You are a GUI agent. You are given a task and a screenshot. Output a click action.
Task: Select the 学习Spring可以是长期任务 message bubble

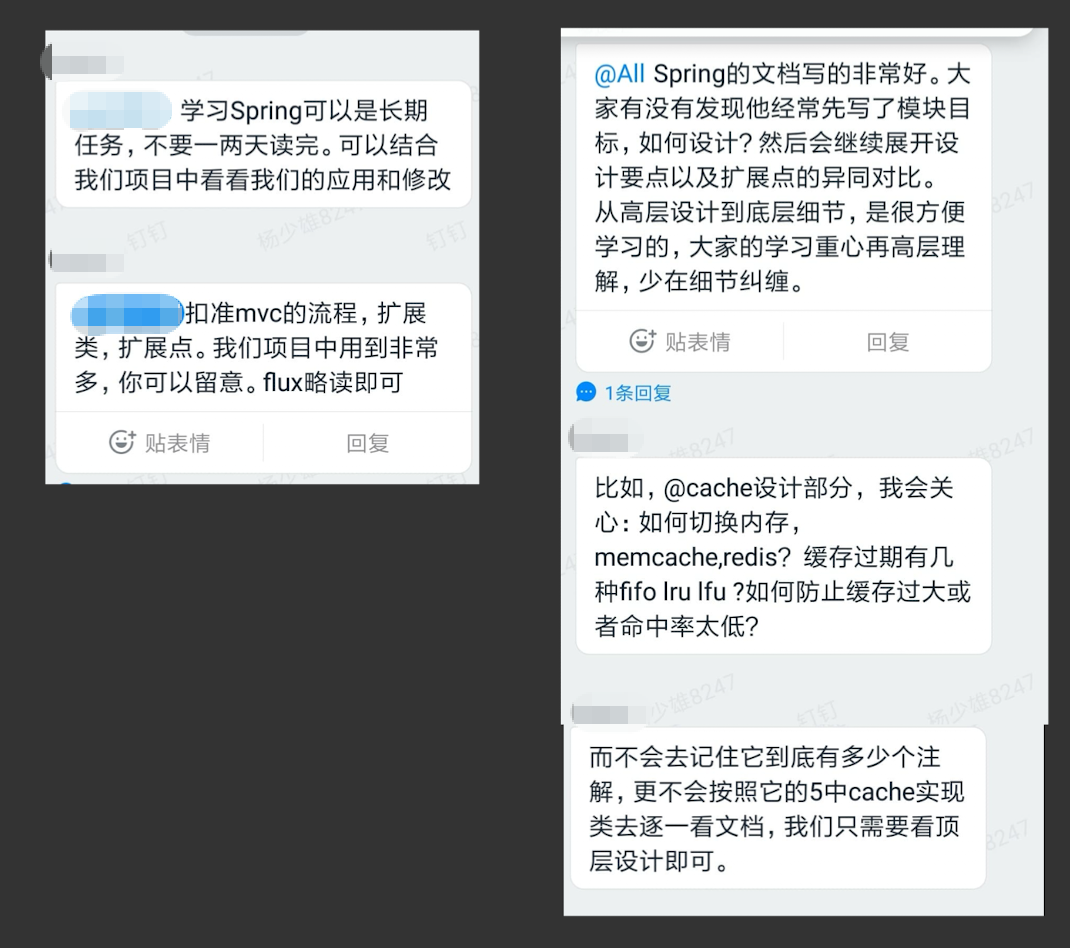[x=263, y=144]
